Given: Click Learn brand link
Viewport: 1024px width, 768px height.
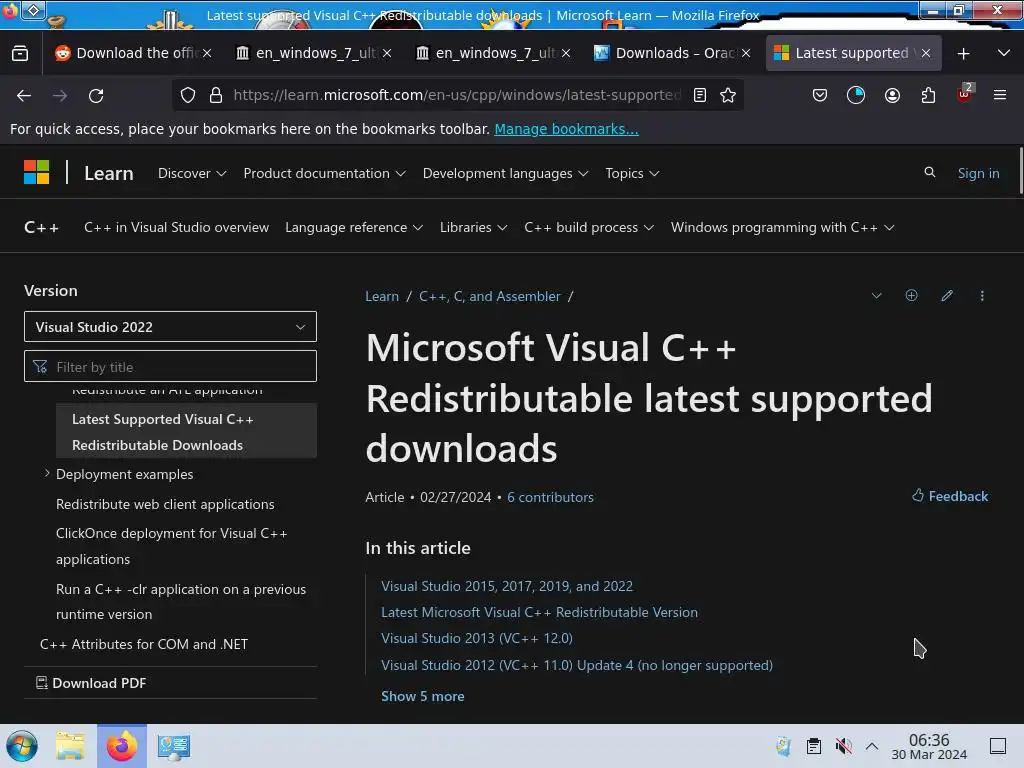Looking at the screenshot, I should click(x=109, y=173).
